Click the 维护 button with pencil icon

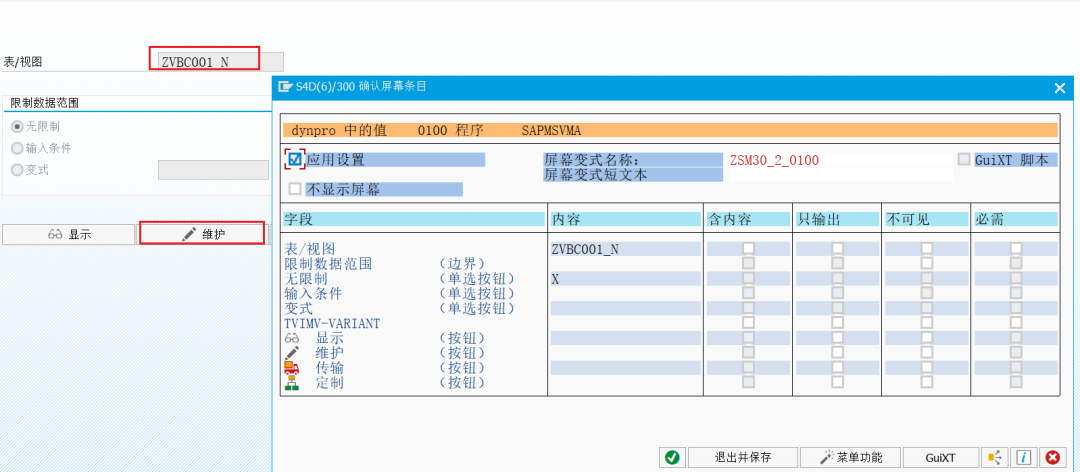point(202,234)
